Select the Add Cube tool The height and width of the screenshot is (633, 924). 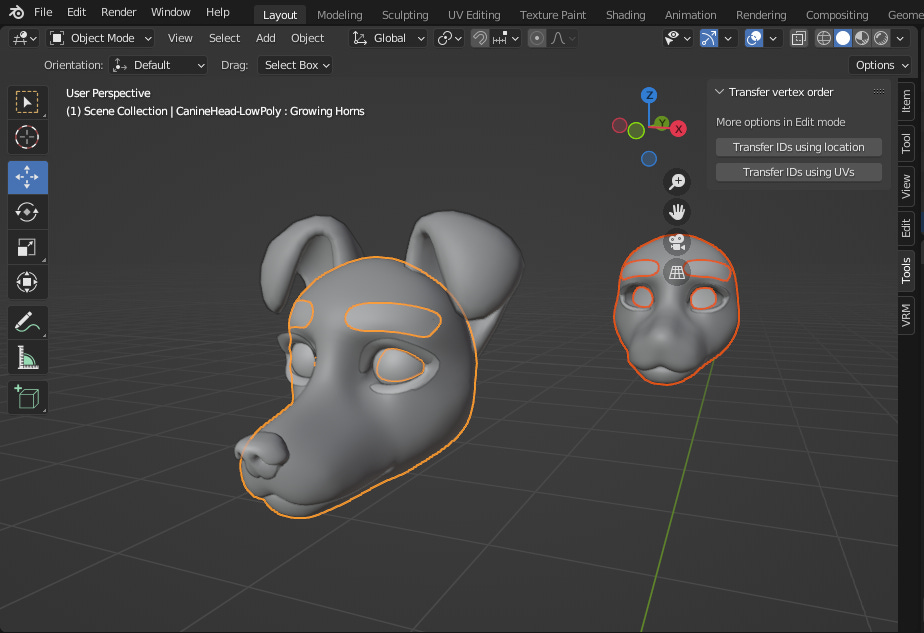pos(28,397)
